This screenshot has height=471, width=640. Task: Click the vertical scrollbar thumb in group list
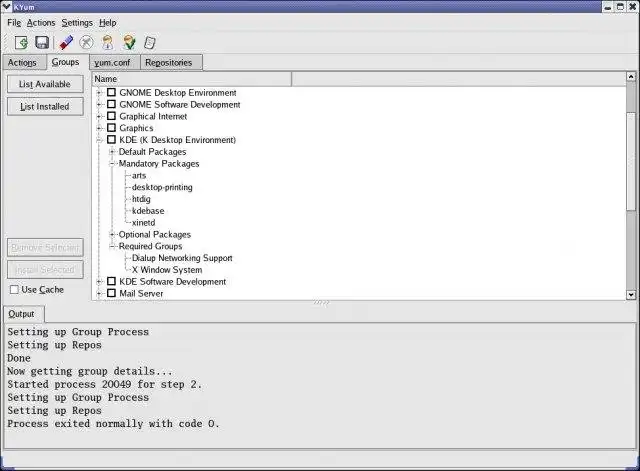[x=631, y=161]
